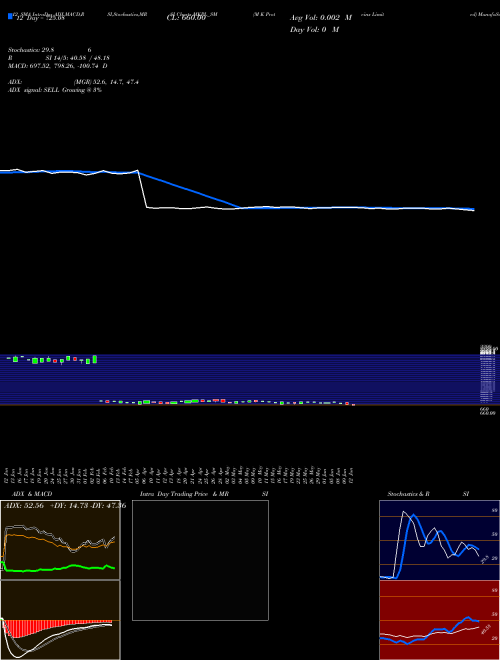Select the ADX signal: SELL text
This screenshot has height=660, width=500.
click(x=55, y=90)
